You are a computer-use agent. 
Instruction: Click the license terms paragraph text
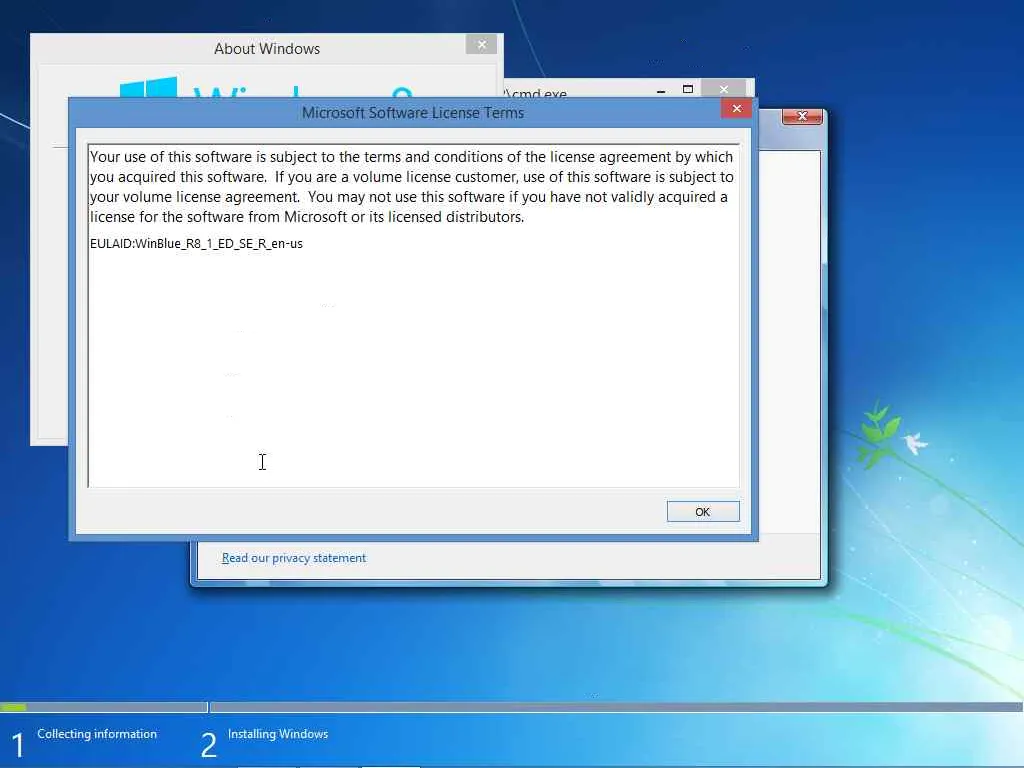[412, 187]
